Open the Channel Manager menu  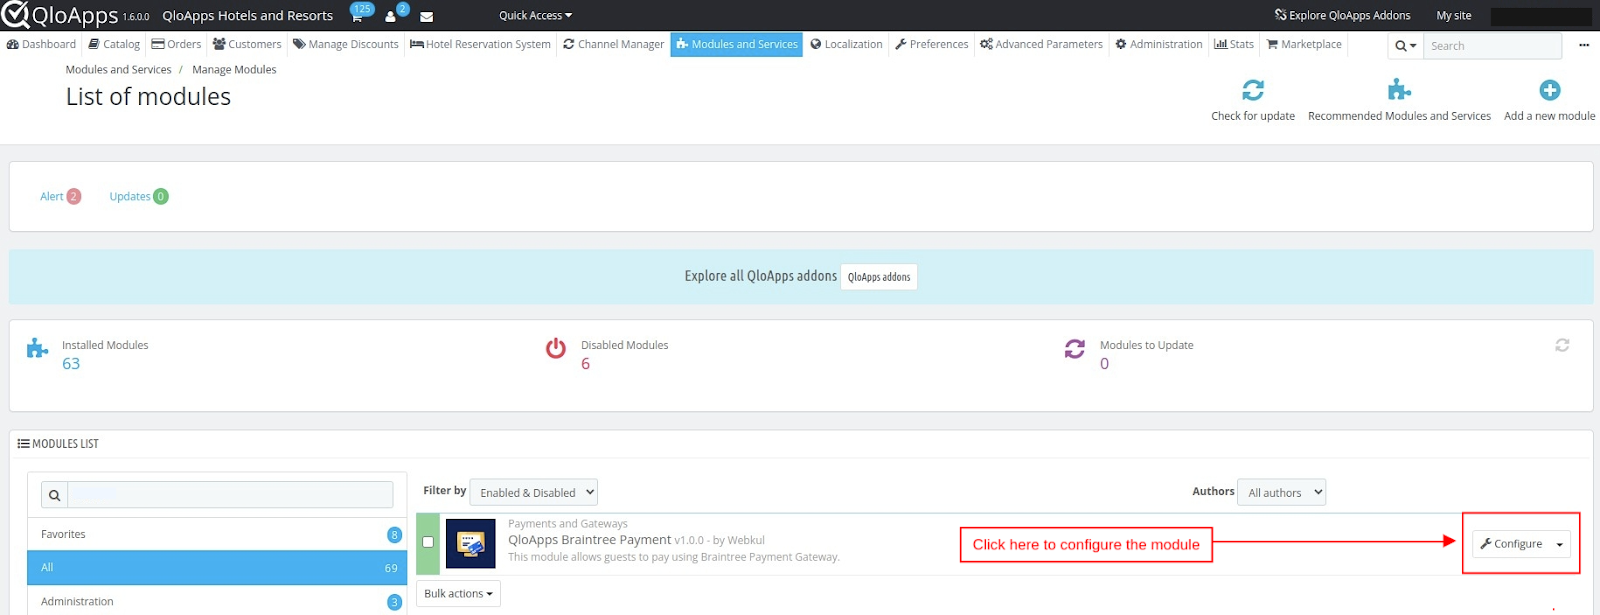coord(614,44)
